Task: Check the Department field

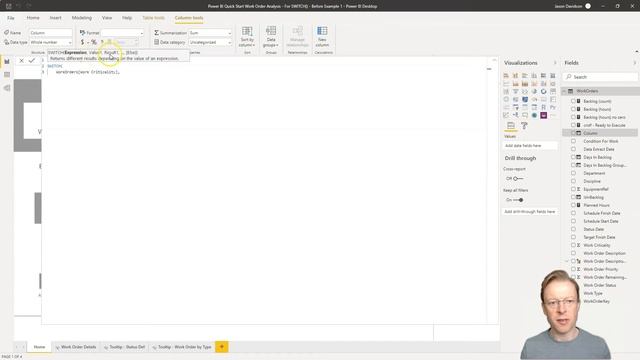Action: point(573,173)
